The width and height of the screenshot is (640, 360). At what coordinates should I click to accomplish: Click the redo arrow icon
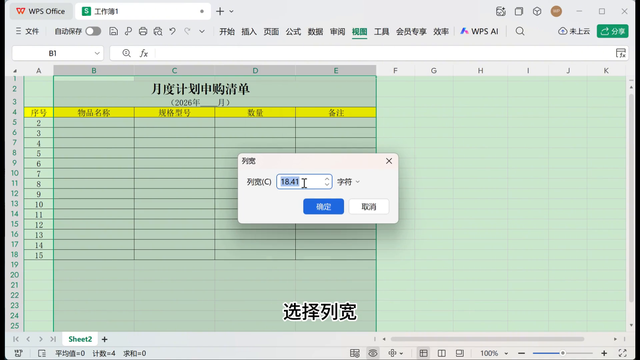[x=187, y=31]
